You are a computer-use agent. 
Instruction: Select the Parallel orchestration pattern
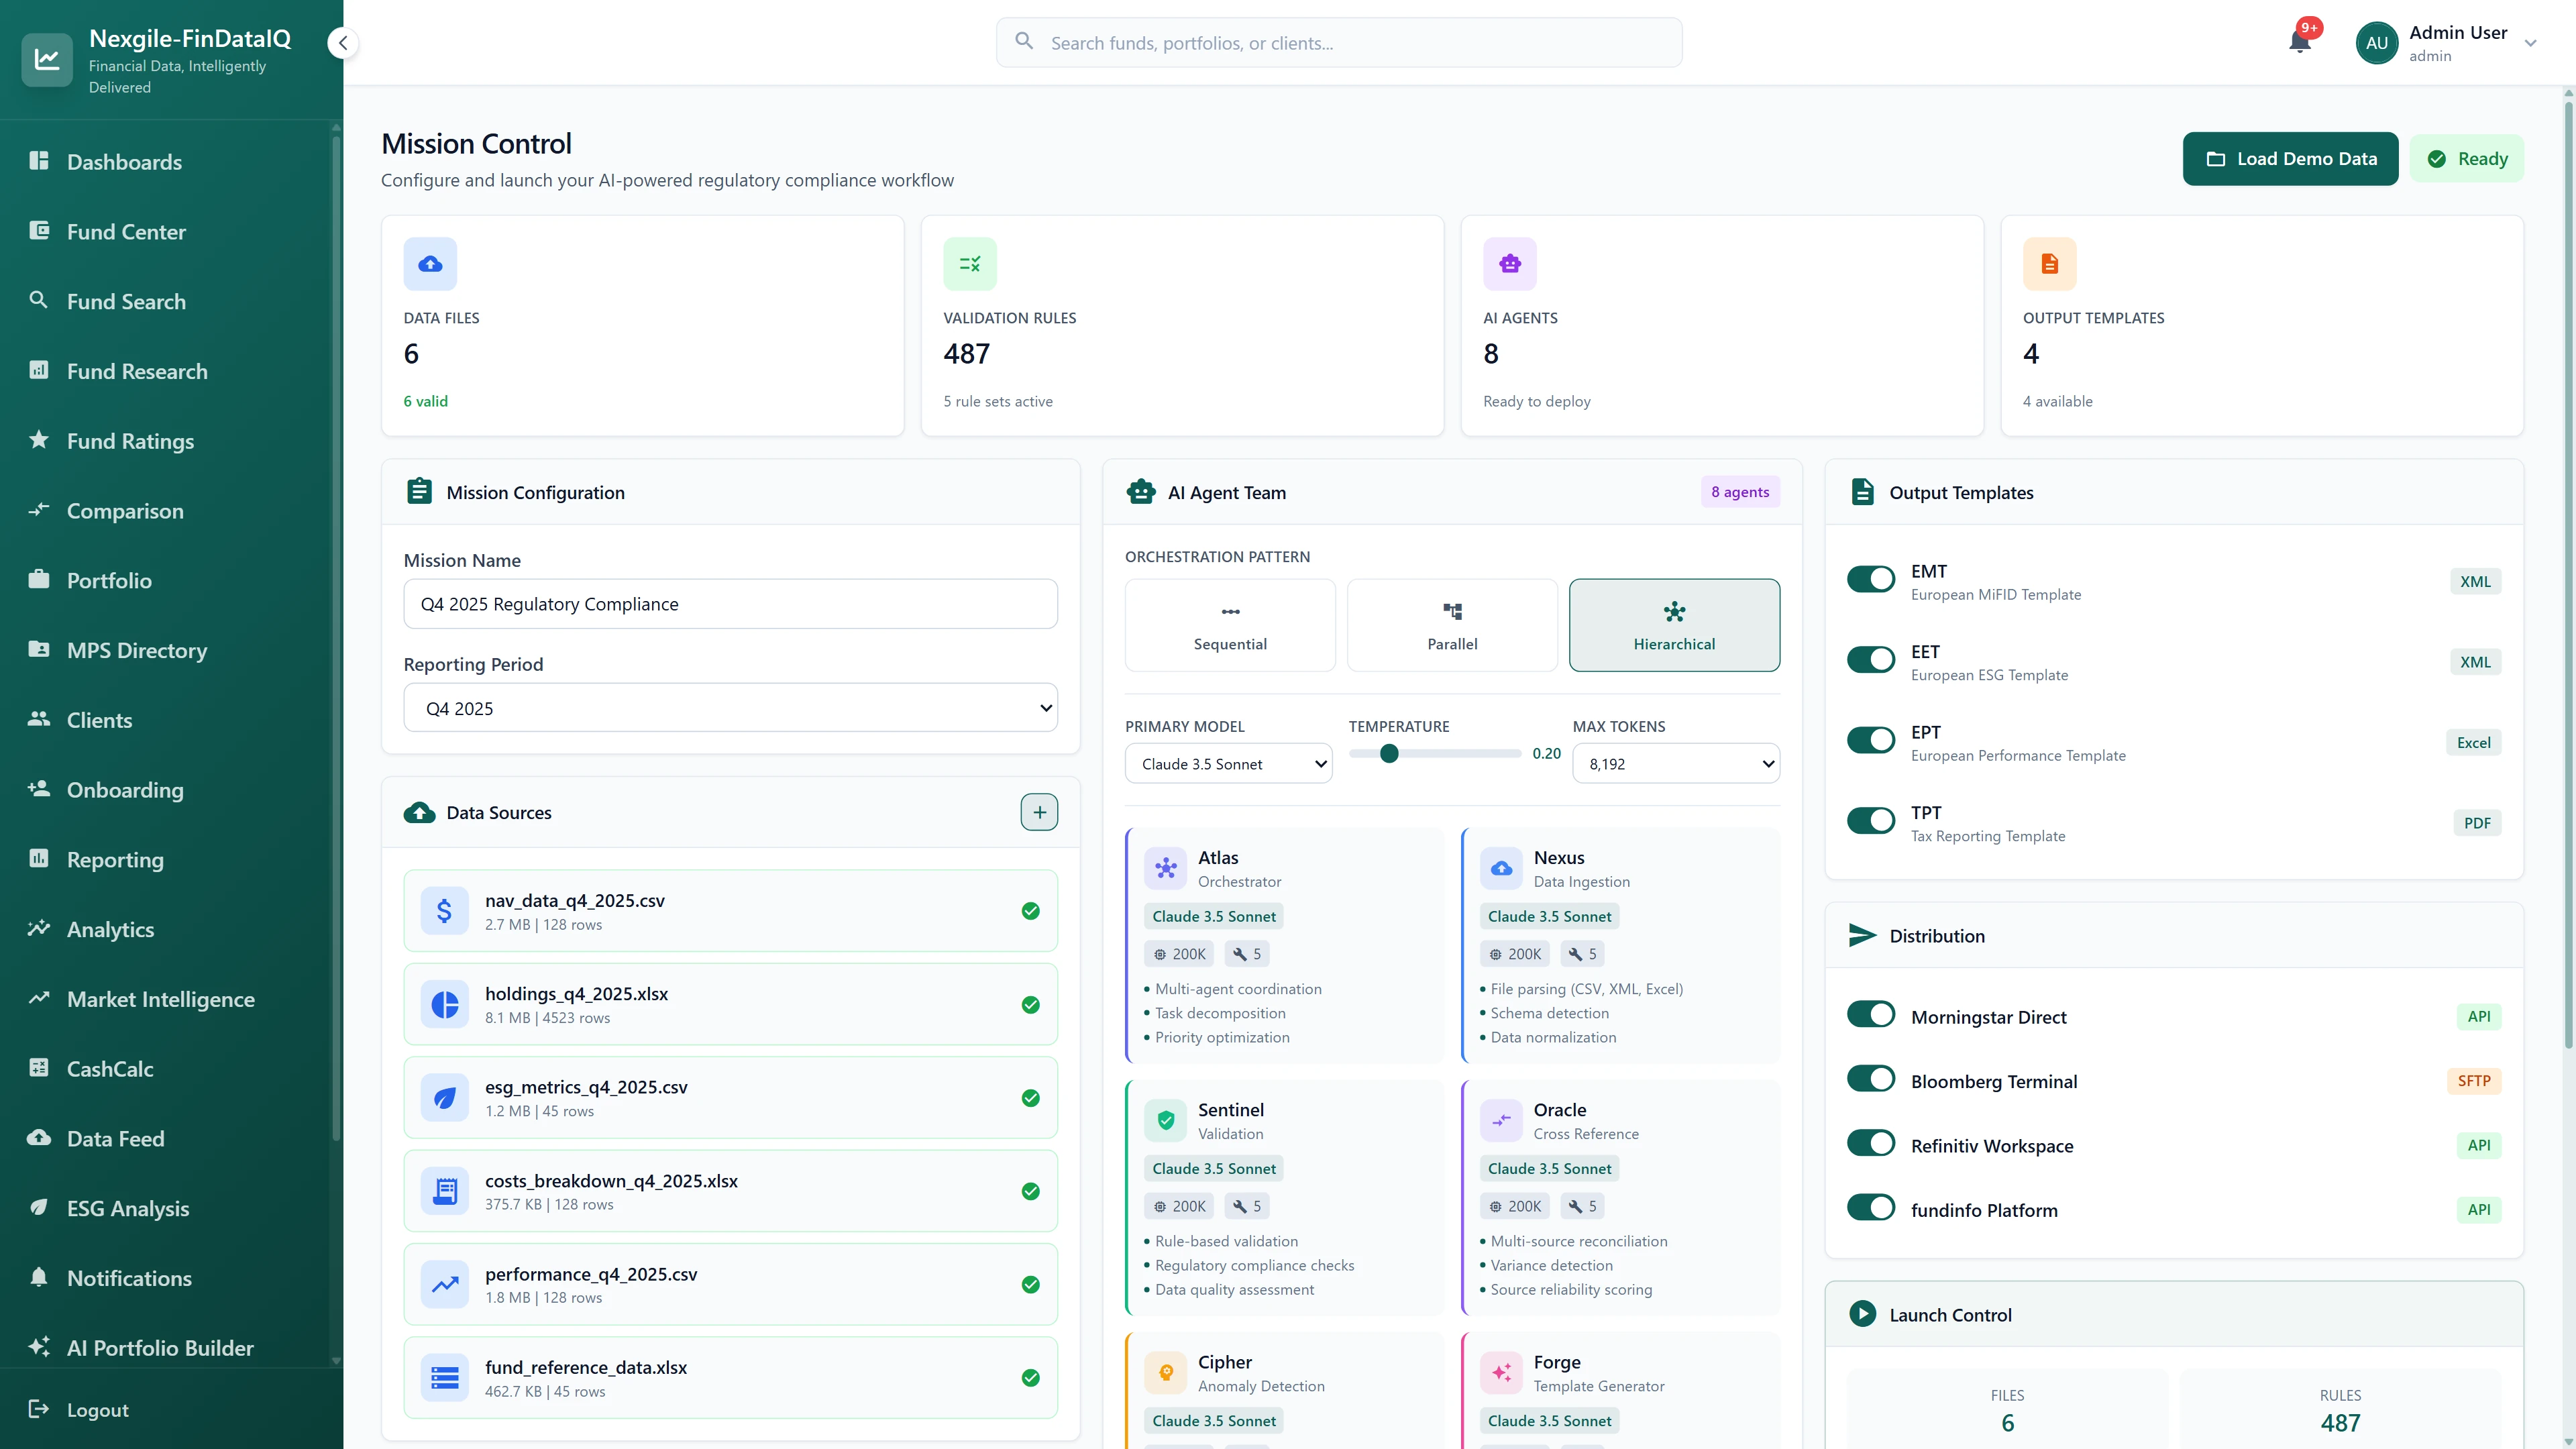[x=1452, y=625]
